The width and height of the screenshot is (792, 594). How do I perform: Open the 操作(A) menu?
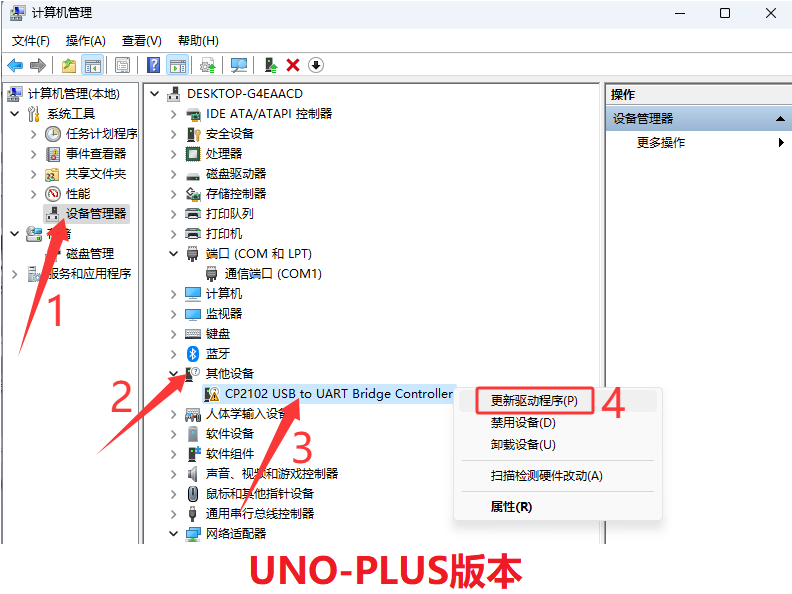click(x=86, y=41)
